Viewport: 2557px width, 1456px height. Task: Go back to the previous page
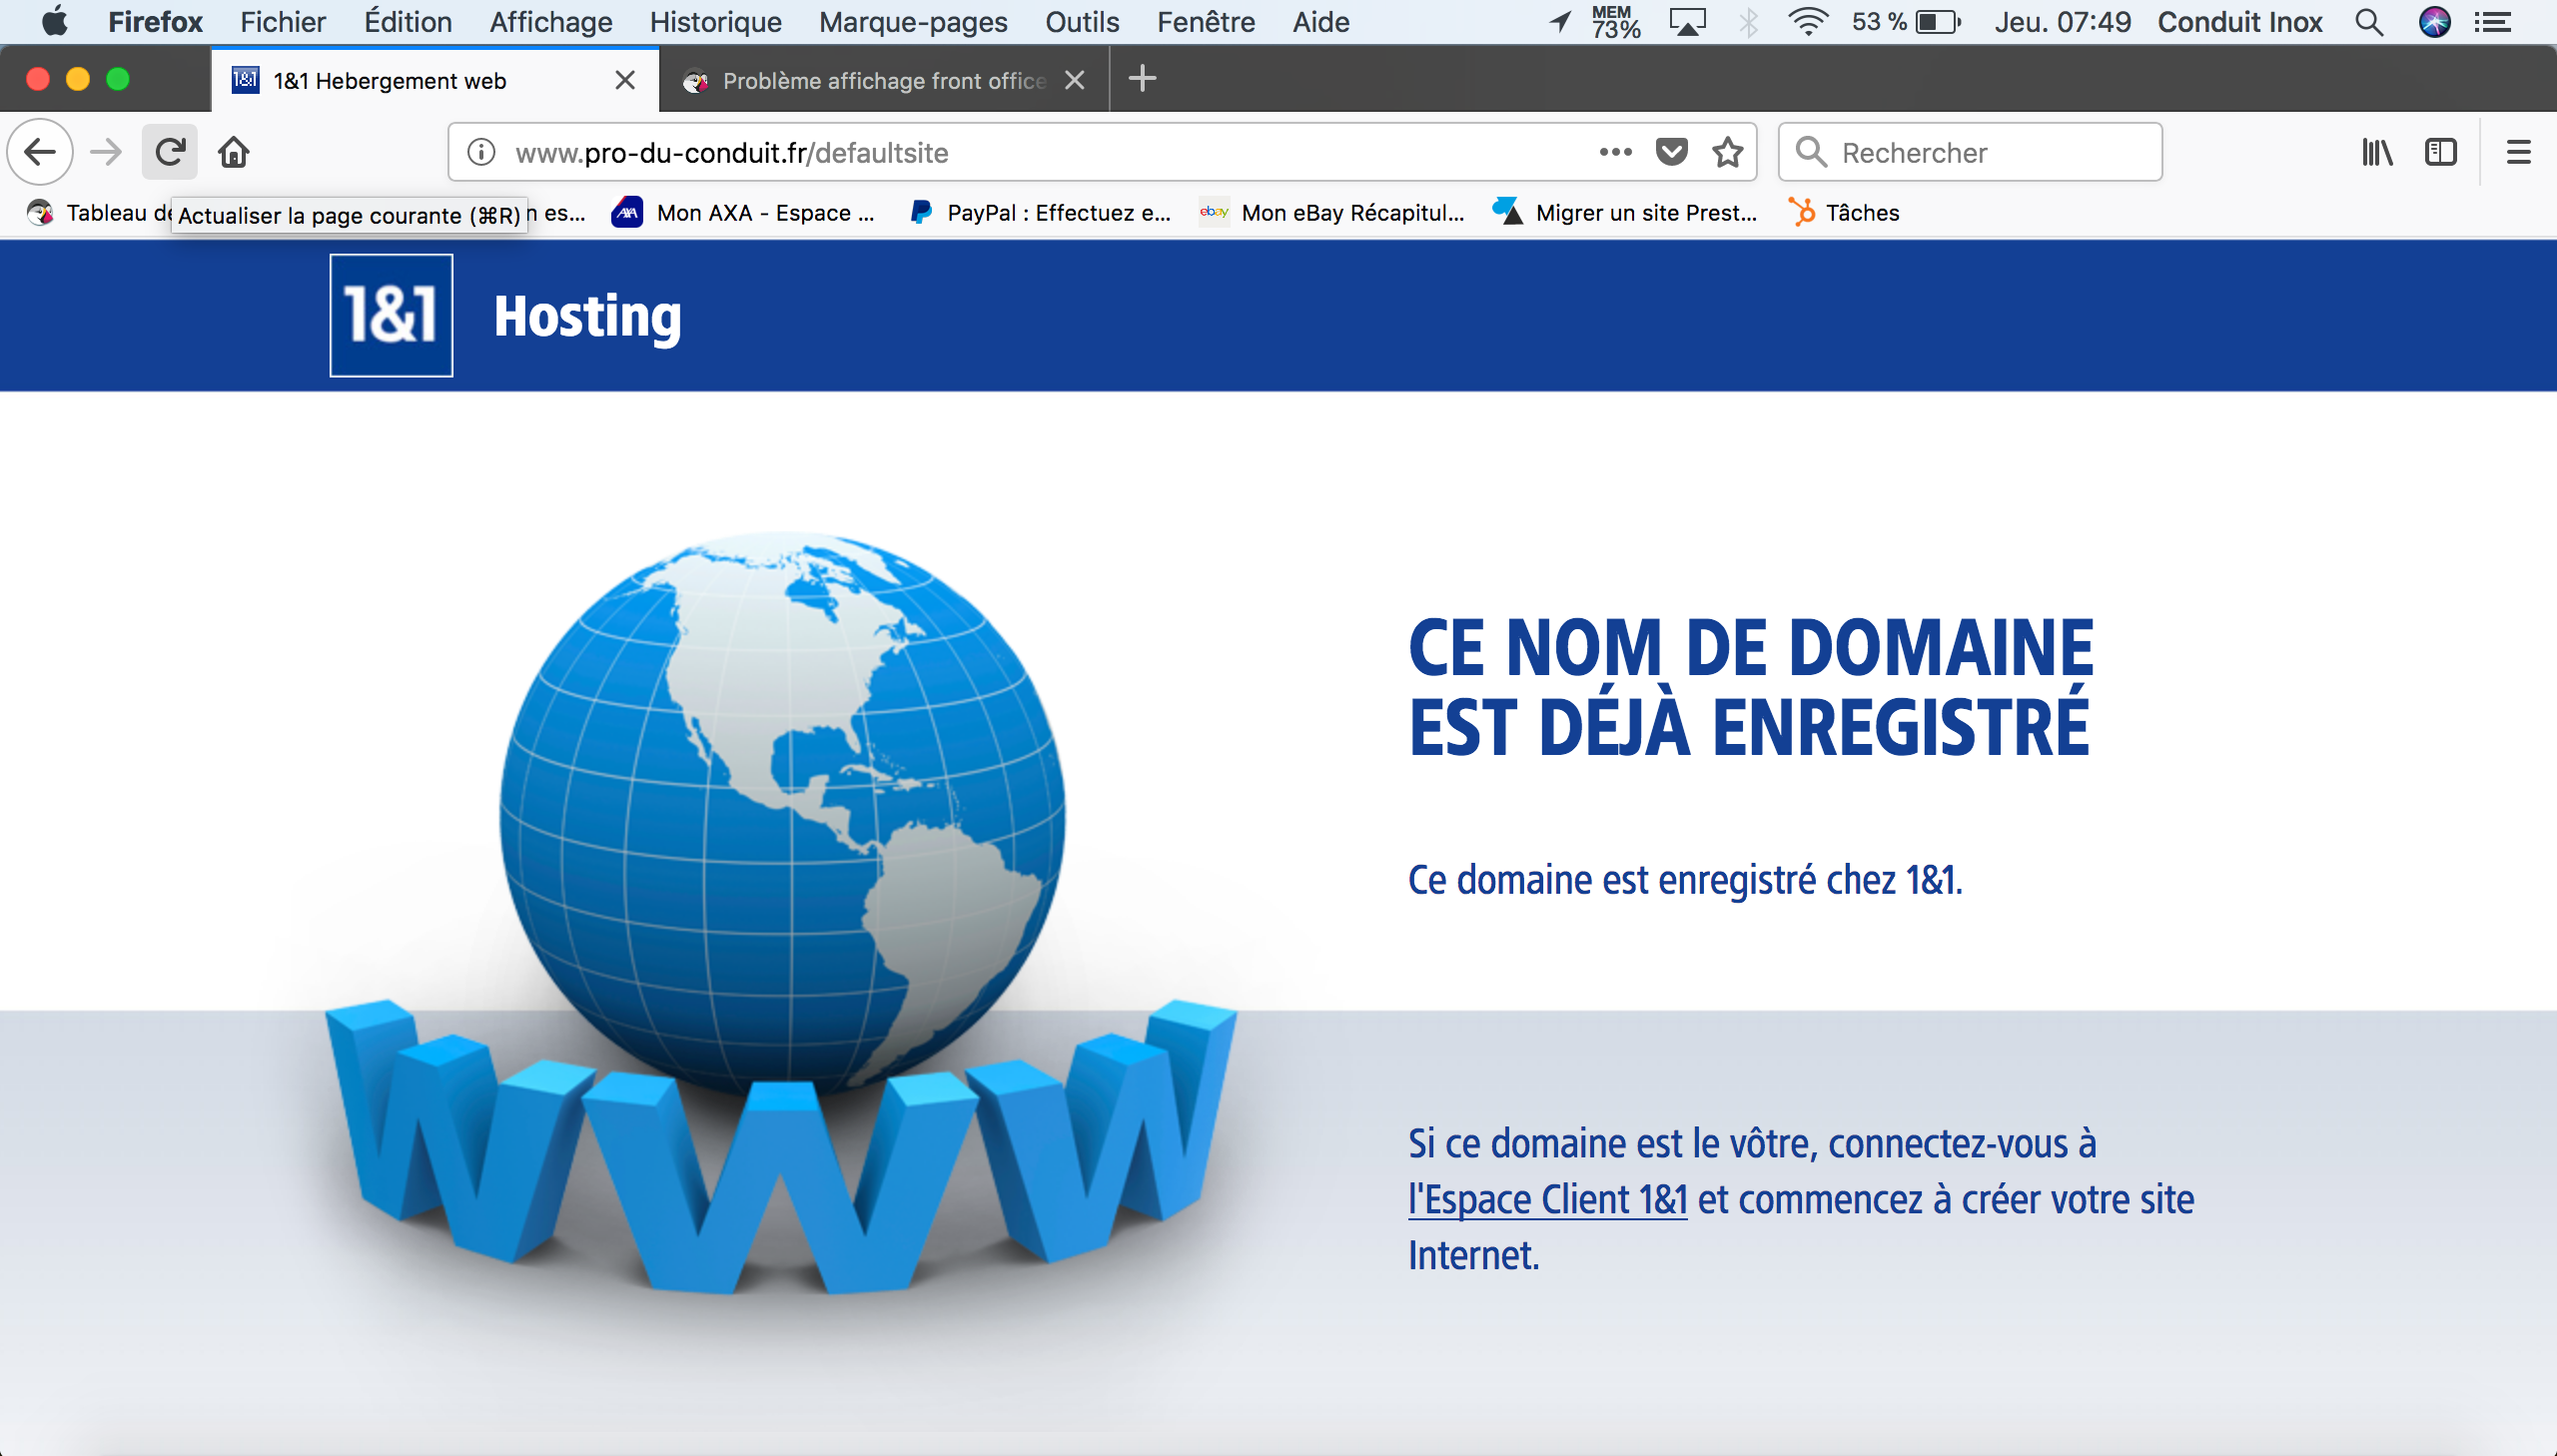point(40,152)
